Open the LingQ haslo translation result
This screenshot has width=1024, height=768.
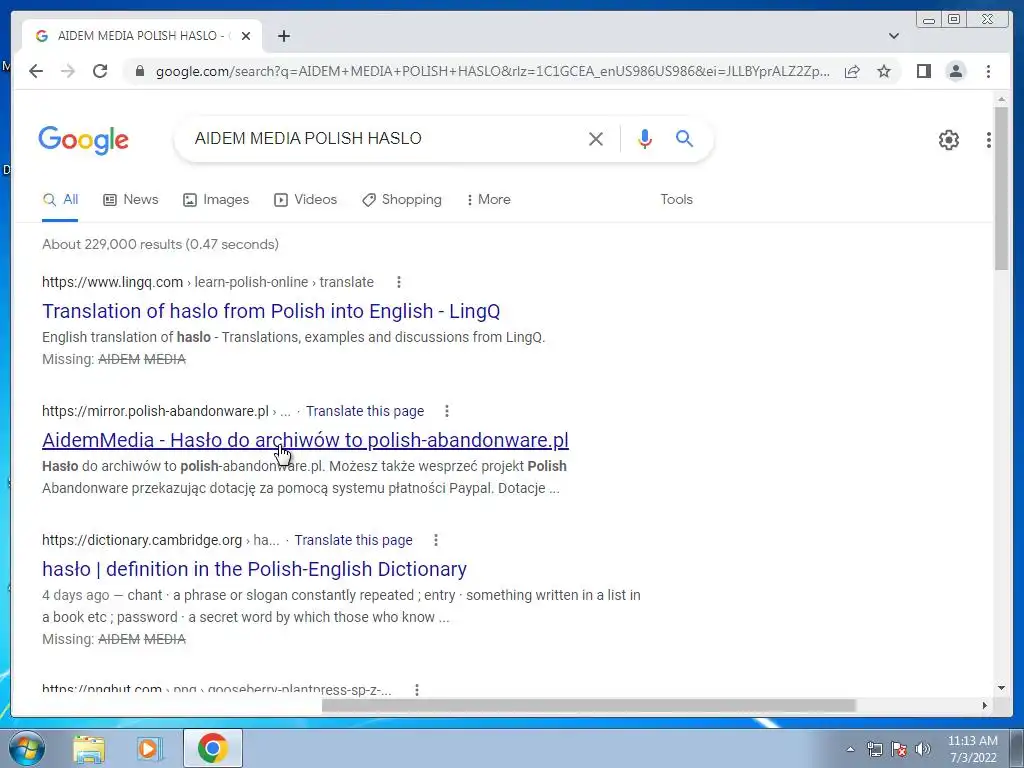(x=271, y=311)
